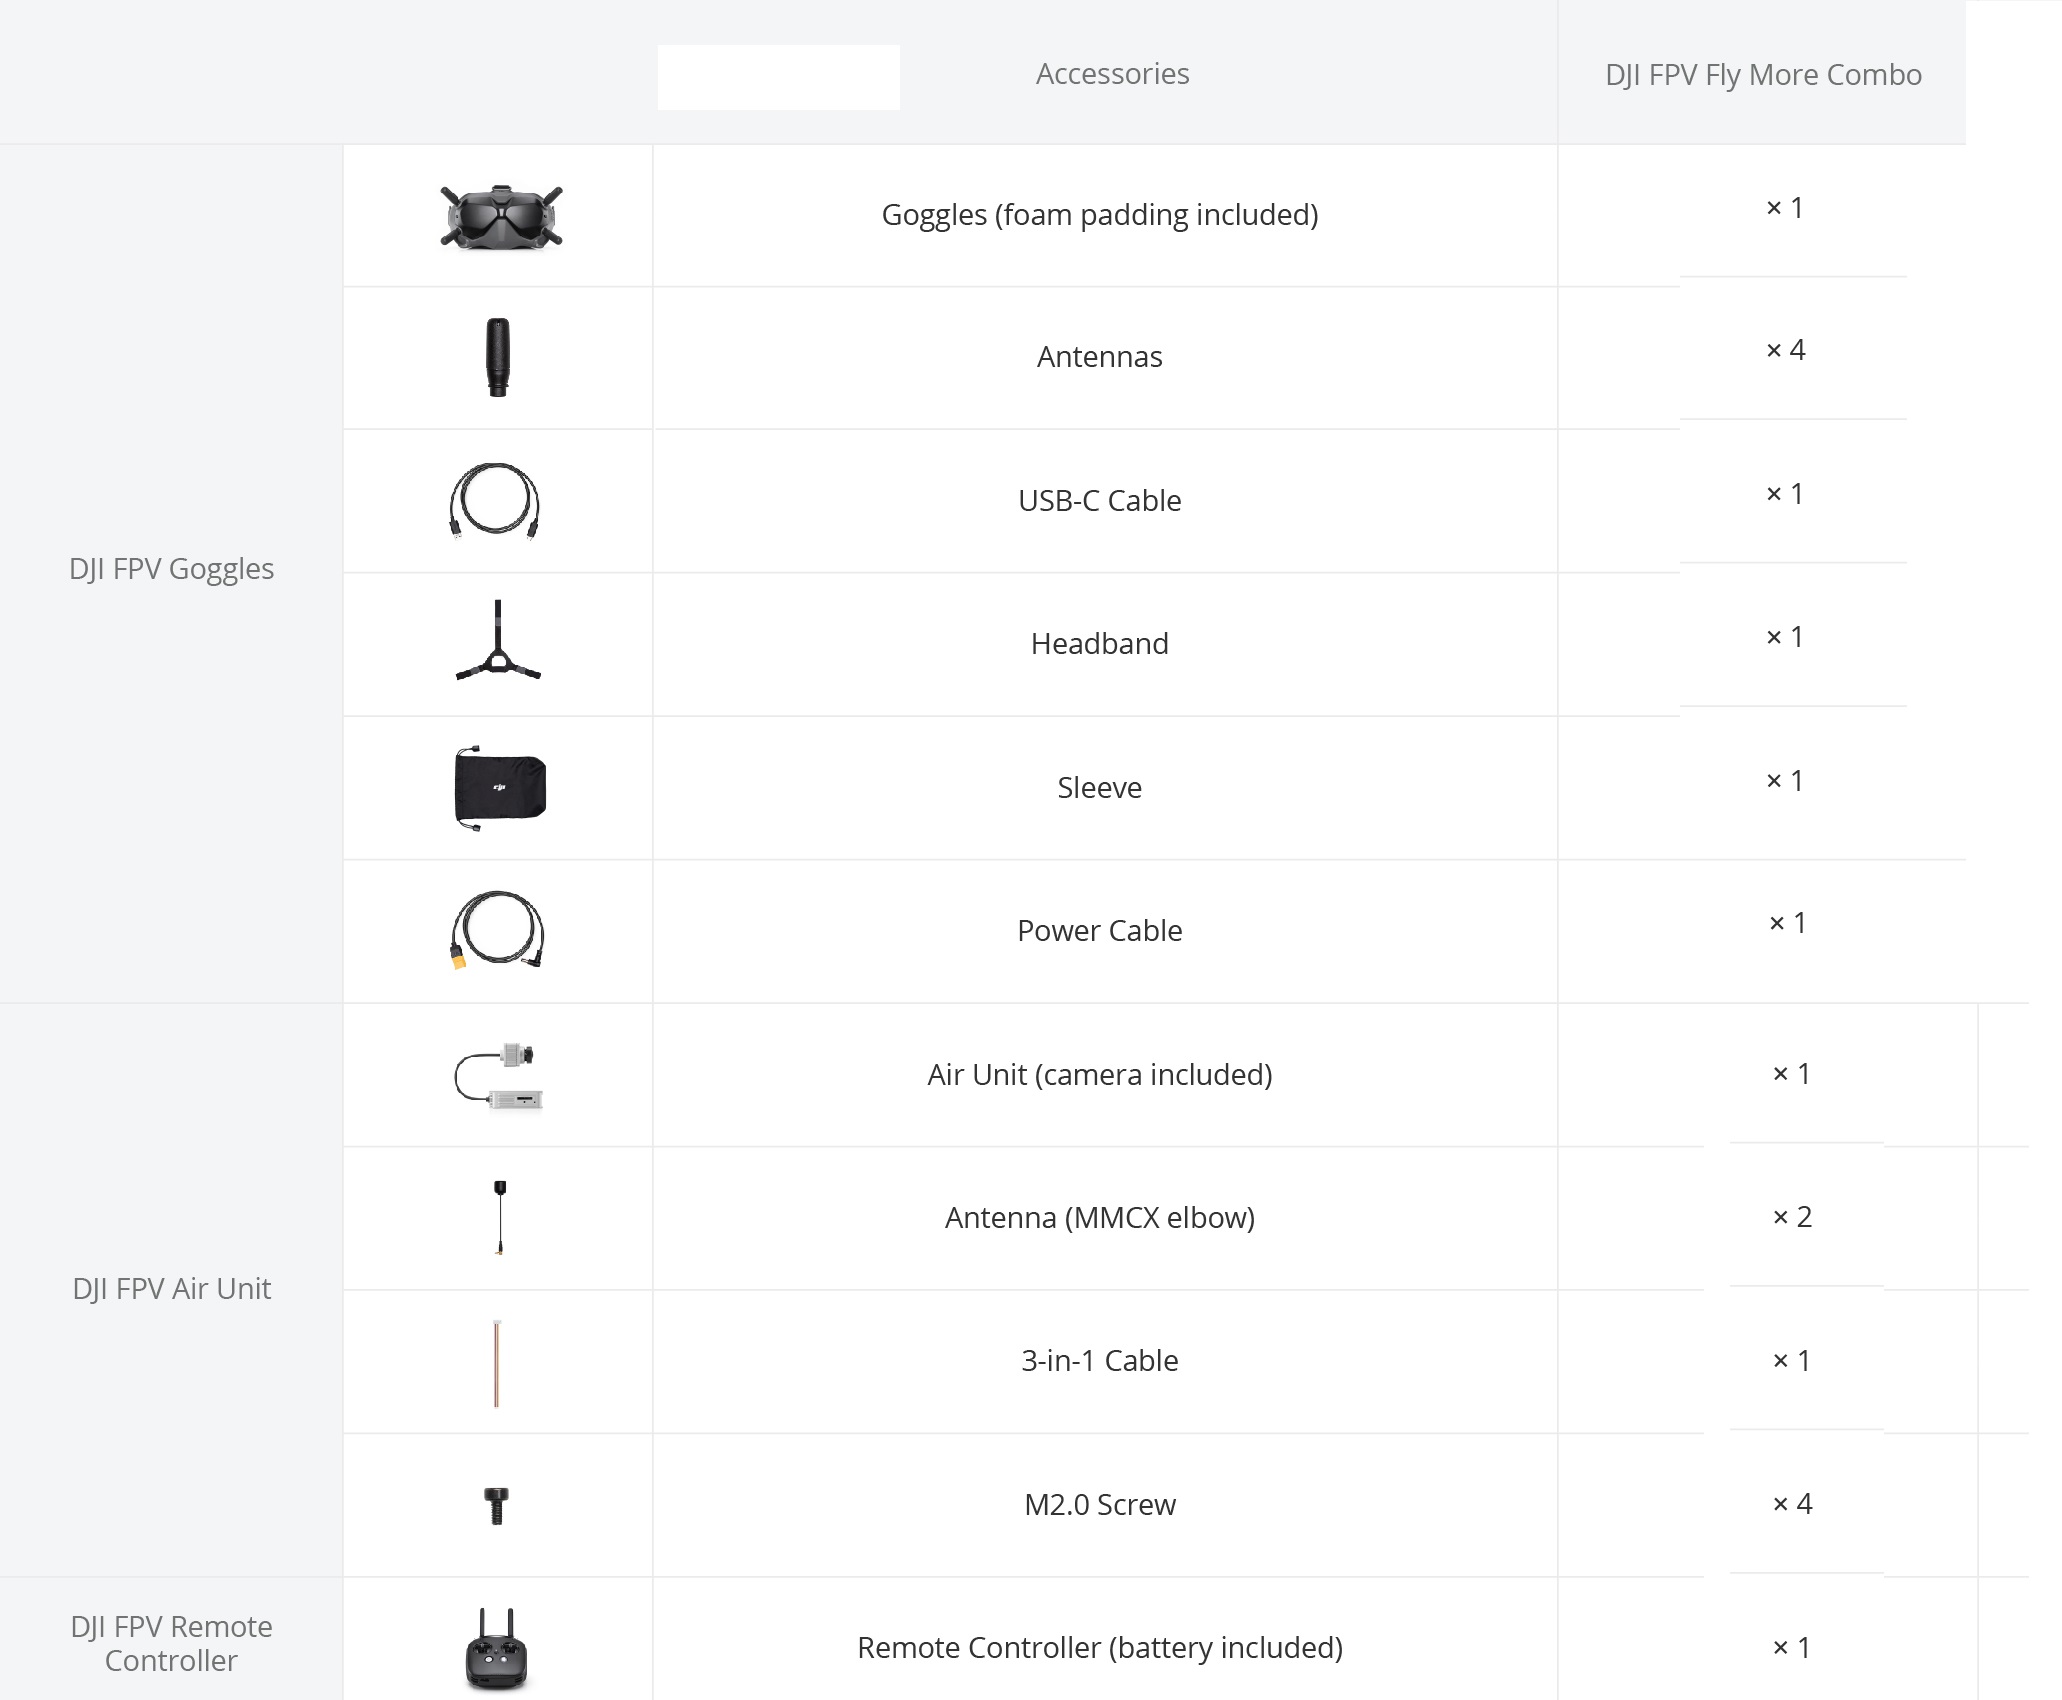The height and width of the screenshot is (1700, 2062).
Task: Click the DJI FPV Air Unit category label
Action: 171,1289
